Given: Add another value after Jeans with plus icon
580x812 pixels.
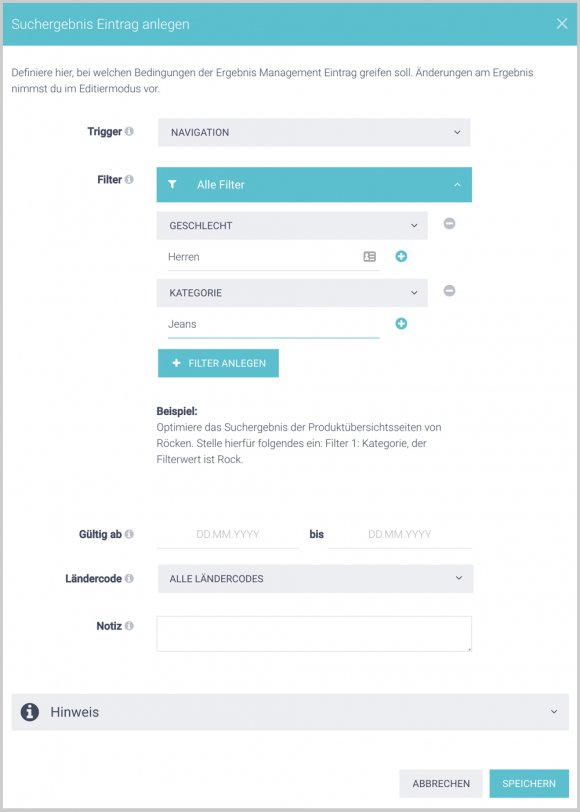Looking at the screenshot, I should [401, 324].
